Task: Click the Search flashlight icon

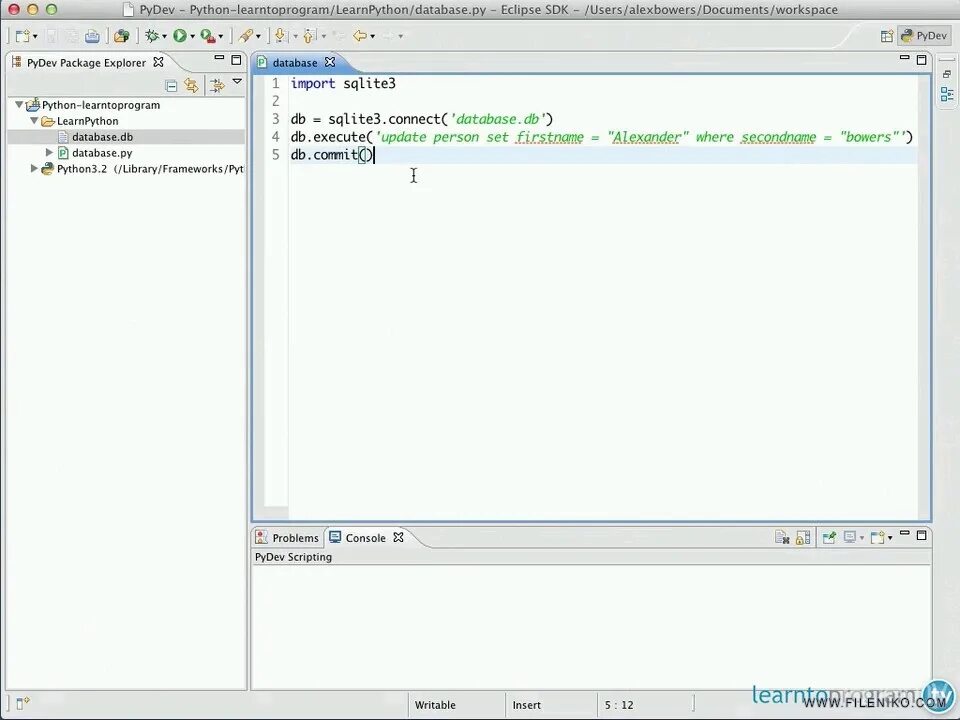Action: tap(246, 36)
